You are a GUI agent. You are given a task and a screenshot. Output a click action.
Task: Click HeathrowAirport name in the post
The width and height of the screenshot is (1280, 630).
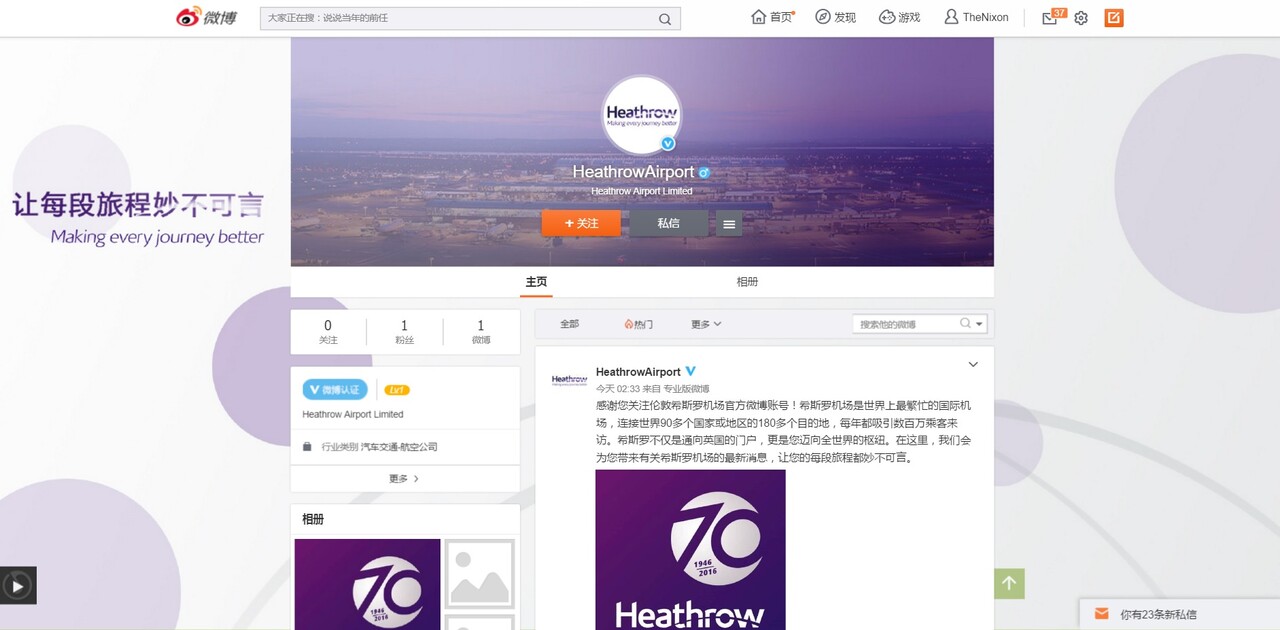coord(638,372)
